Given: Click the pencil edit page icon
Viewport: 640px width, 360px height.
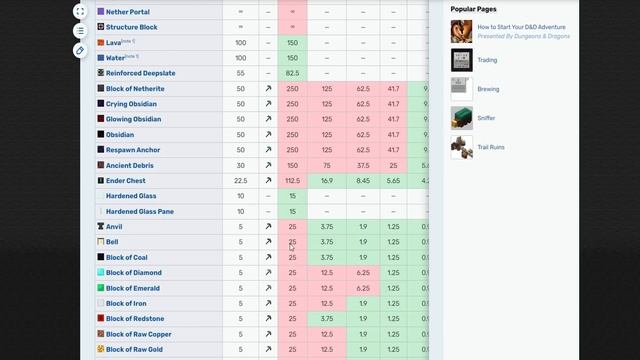Looking at the screenshot, I should point(80,50).
